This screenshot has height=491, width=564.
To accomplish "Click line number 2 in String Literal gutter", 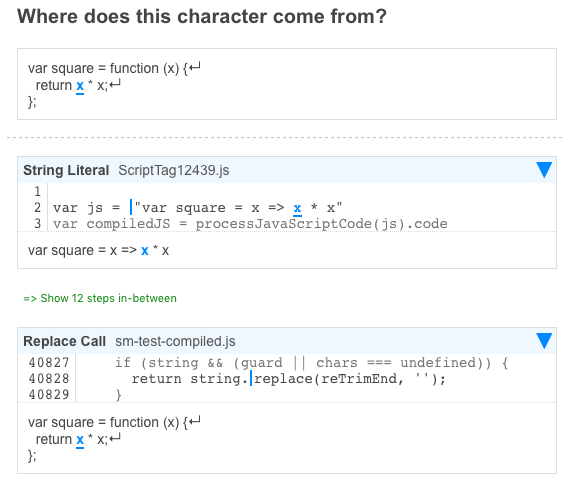I will [x=37, y=208].
